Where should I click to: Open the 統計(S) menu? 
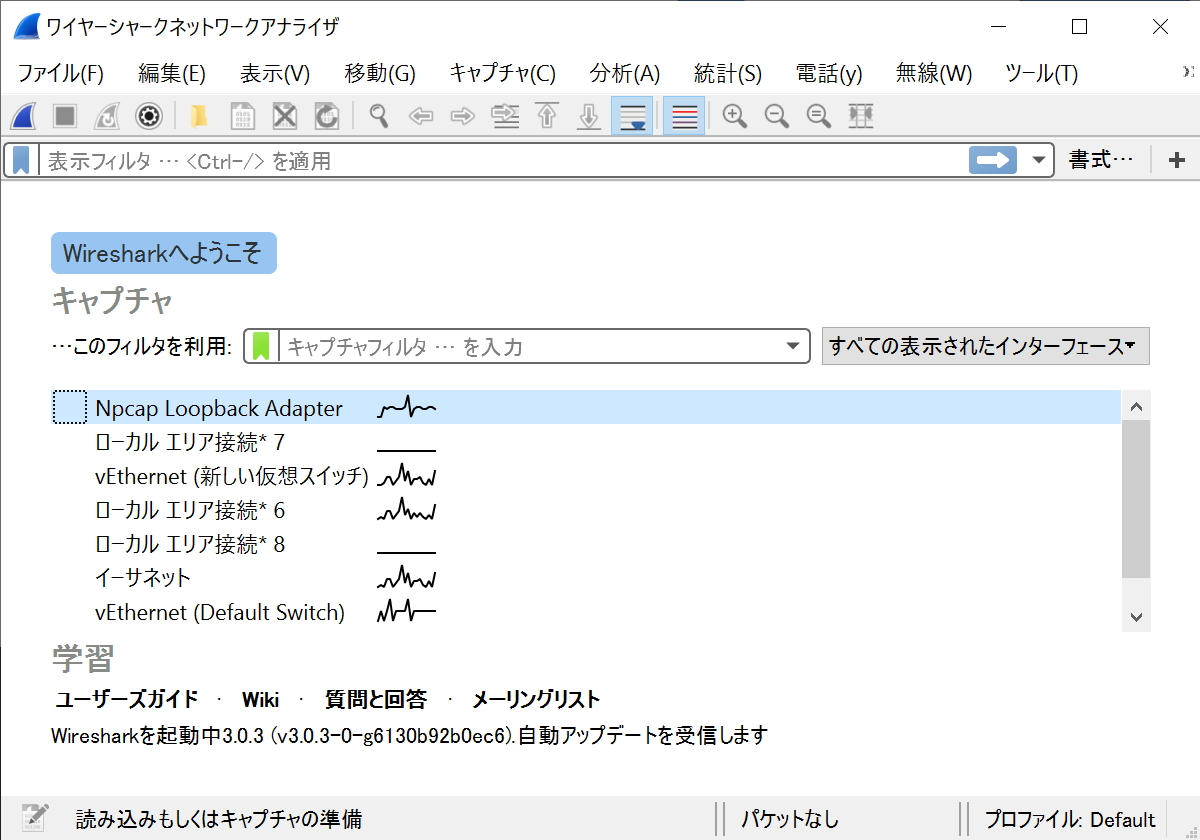728,72
